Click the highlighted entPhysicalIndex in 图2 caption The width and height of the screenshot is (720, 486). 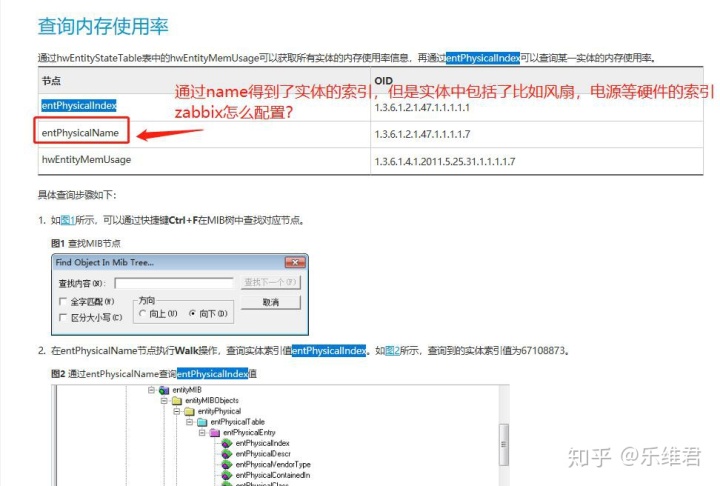click(x=213, y=374)
